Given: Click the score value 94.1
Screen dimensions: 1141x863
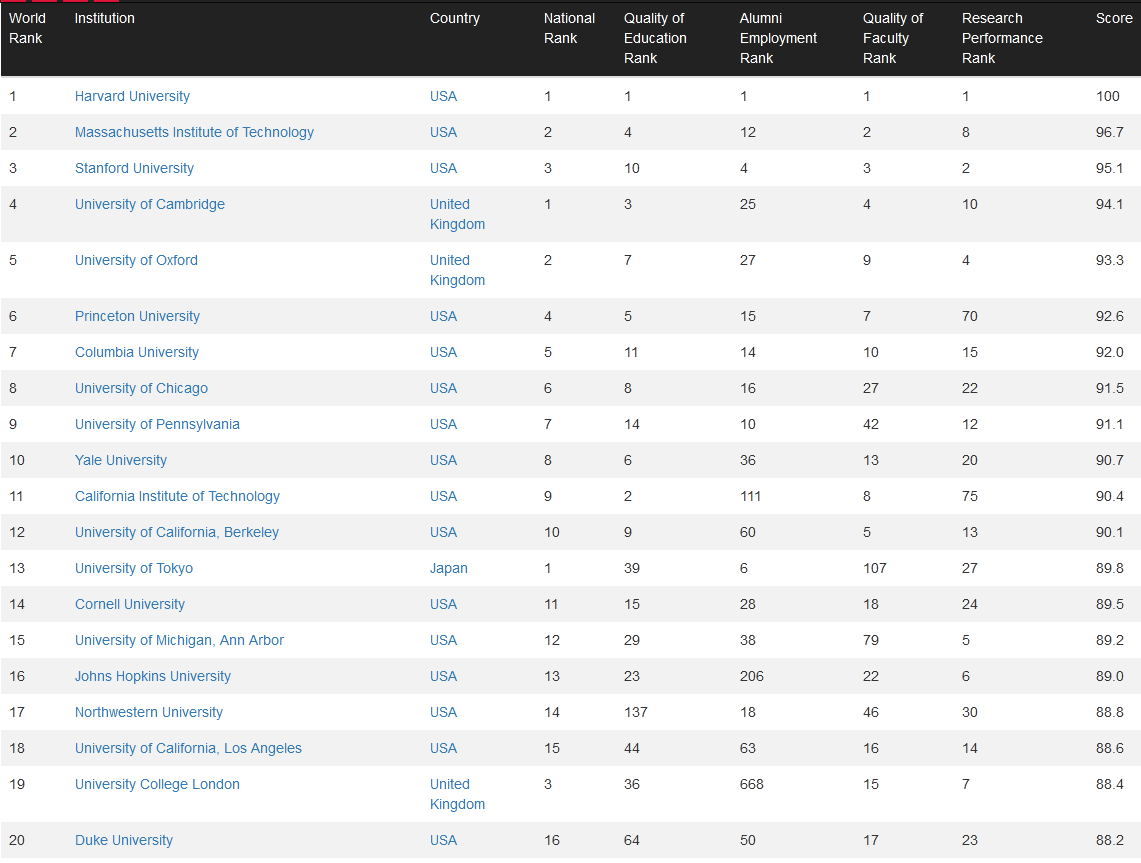Looking at the screenshot, I should tap(1110, 204).
